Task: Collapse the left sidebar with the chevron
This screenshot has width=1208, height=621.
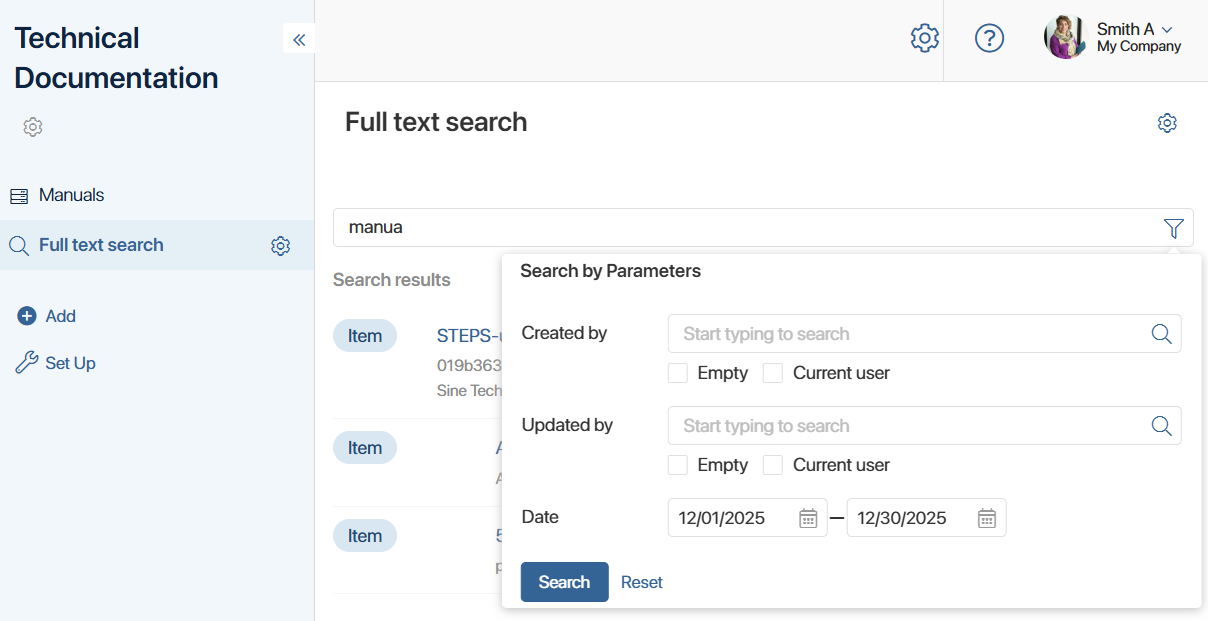Action: pos(298,39)
